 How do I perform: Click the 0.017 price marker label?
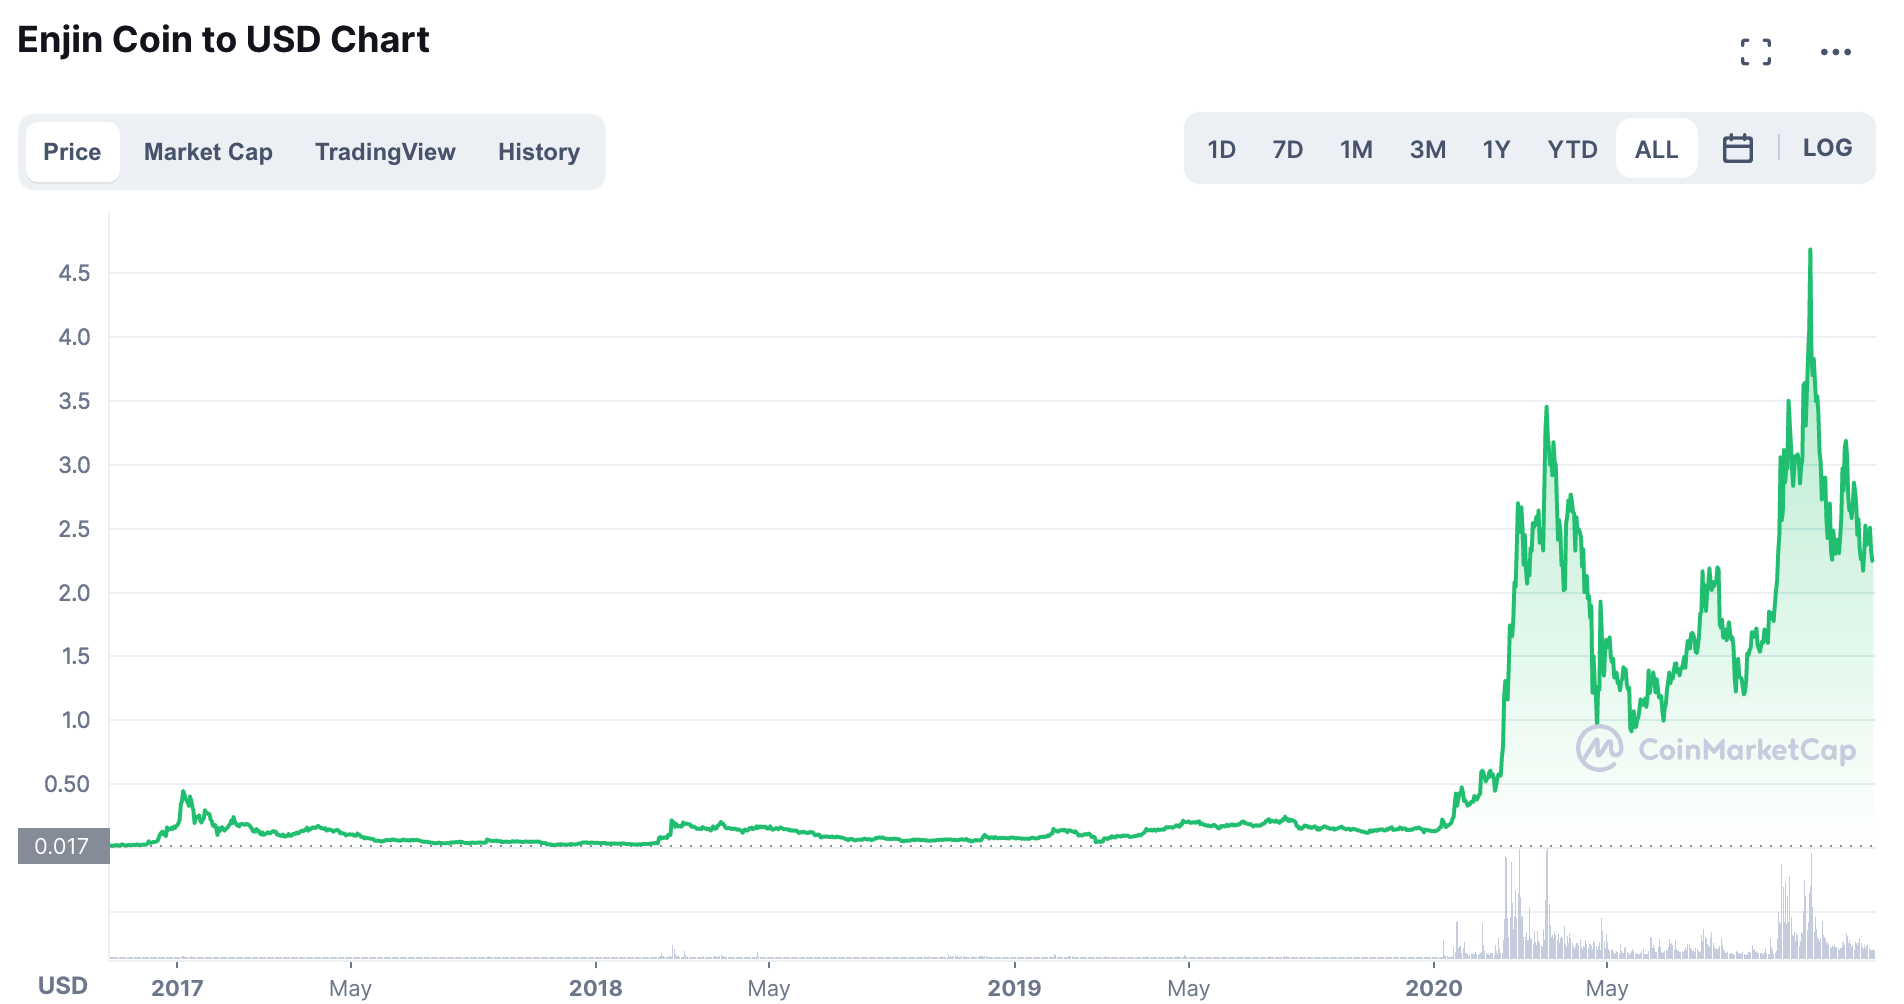(62, 846)
